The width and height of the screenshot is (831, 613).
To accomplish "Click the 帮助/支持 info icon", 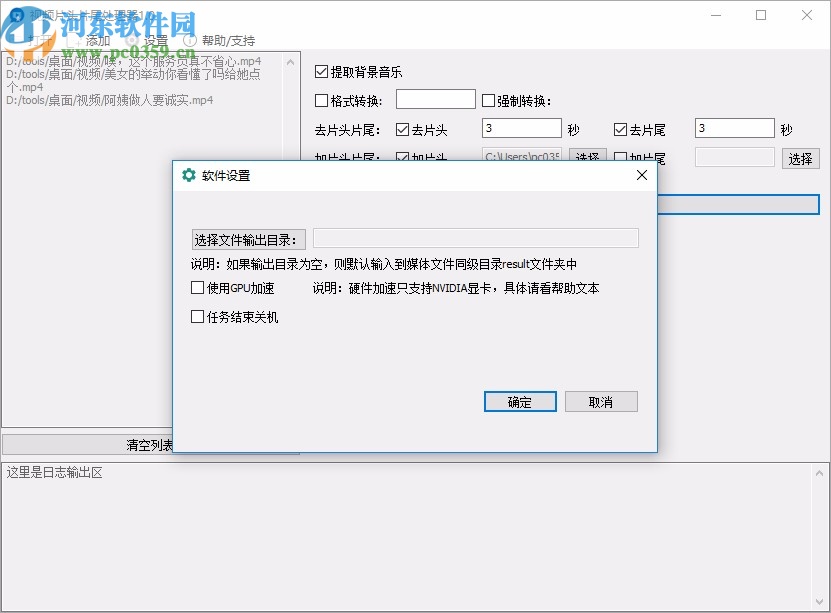I will pos(190,40).
